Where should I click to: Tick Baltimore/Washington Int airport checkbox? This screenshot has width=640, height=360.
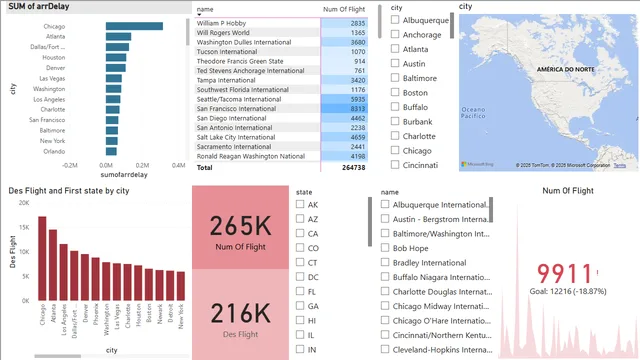[385, 233]
